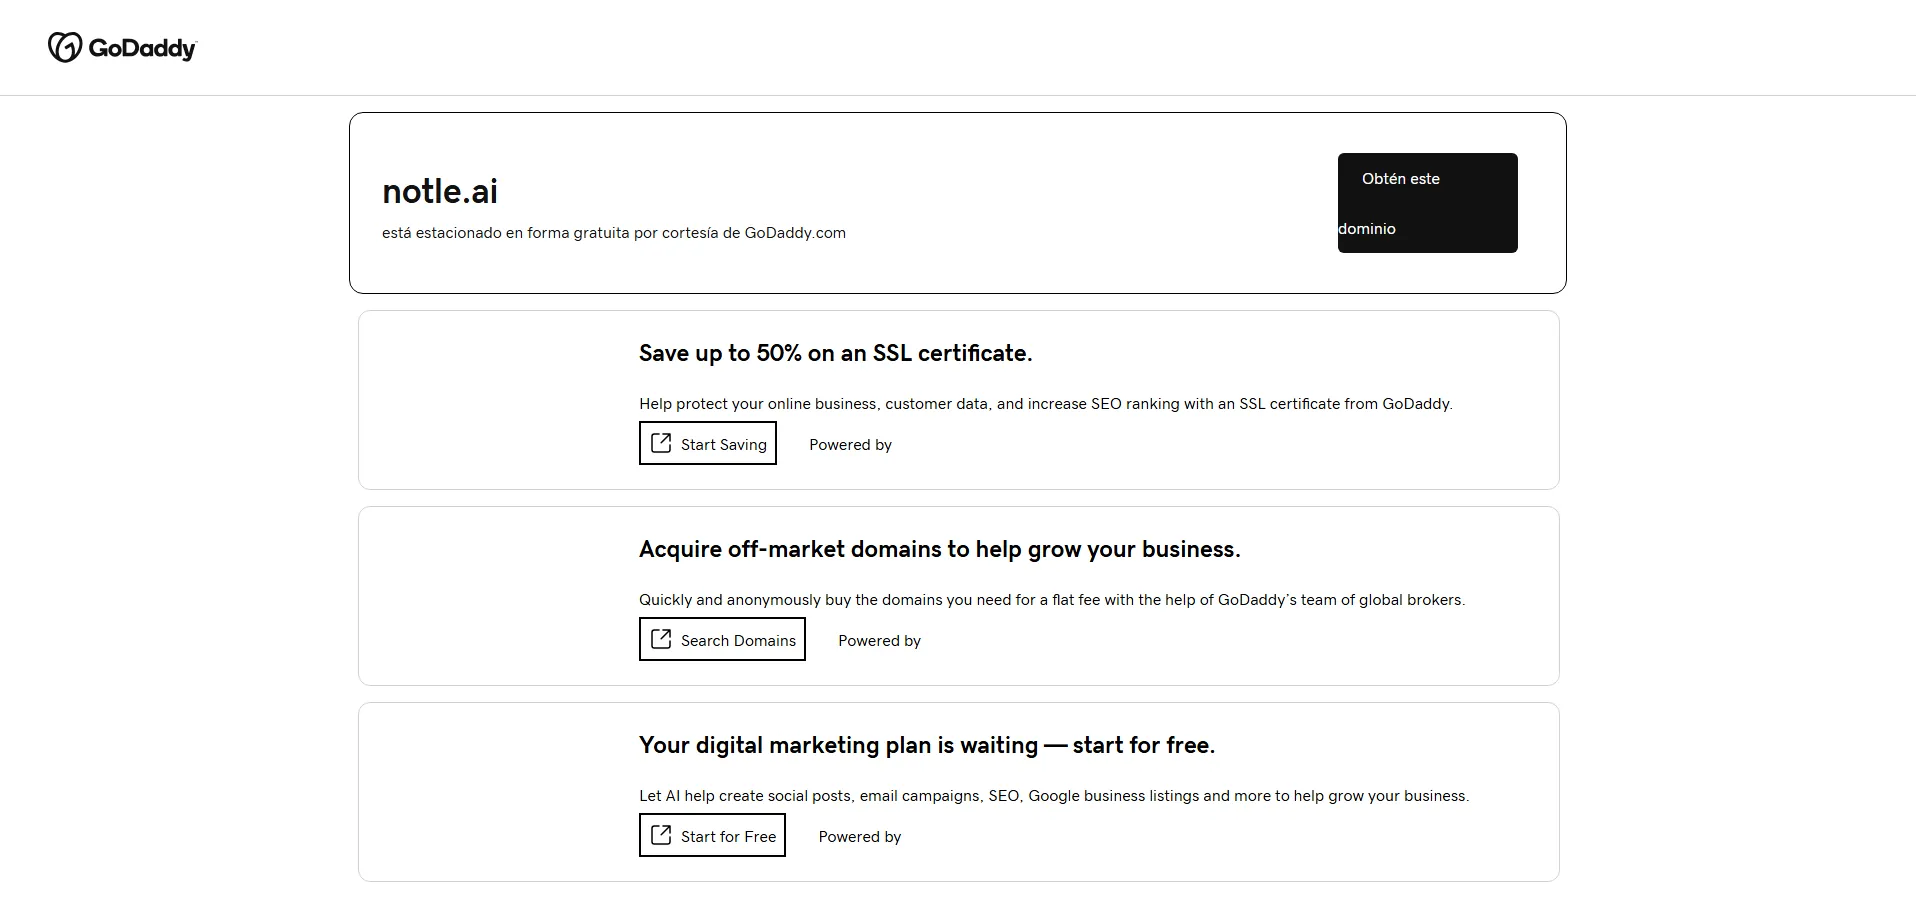Click 'Powered by' next to Start Saving
1916x909 pixels.
click(850, 445)
